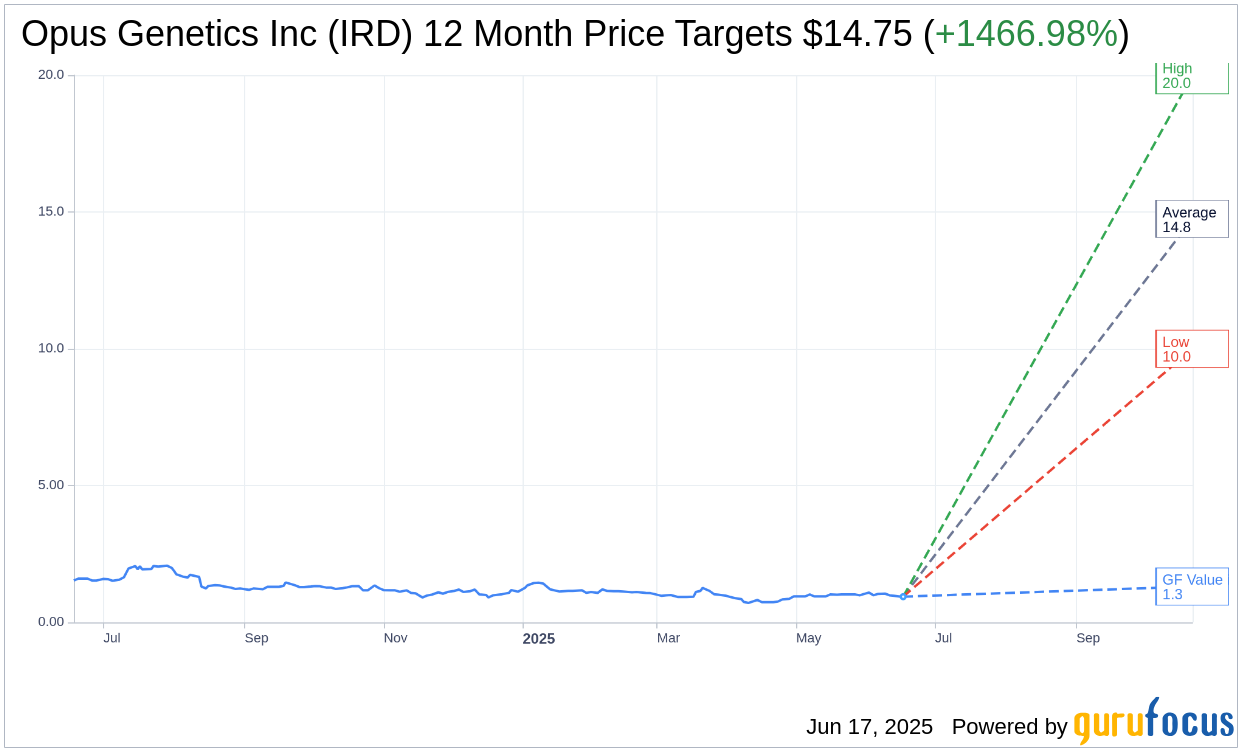Screen dimensions: 1242x752
Task: Click the Low 10.0 target label
Action: [1190, 348]
